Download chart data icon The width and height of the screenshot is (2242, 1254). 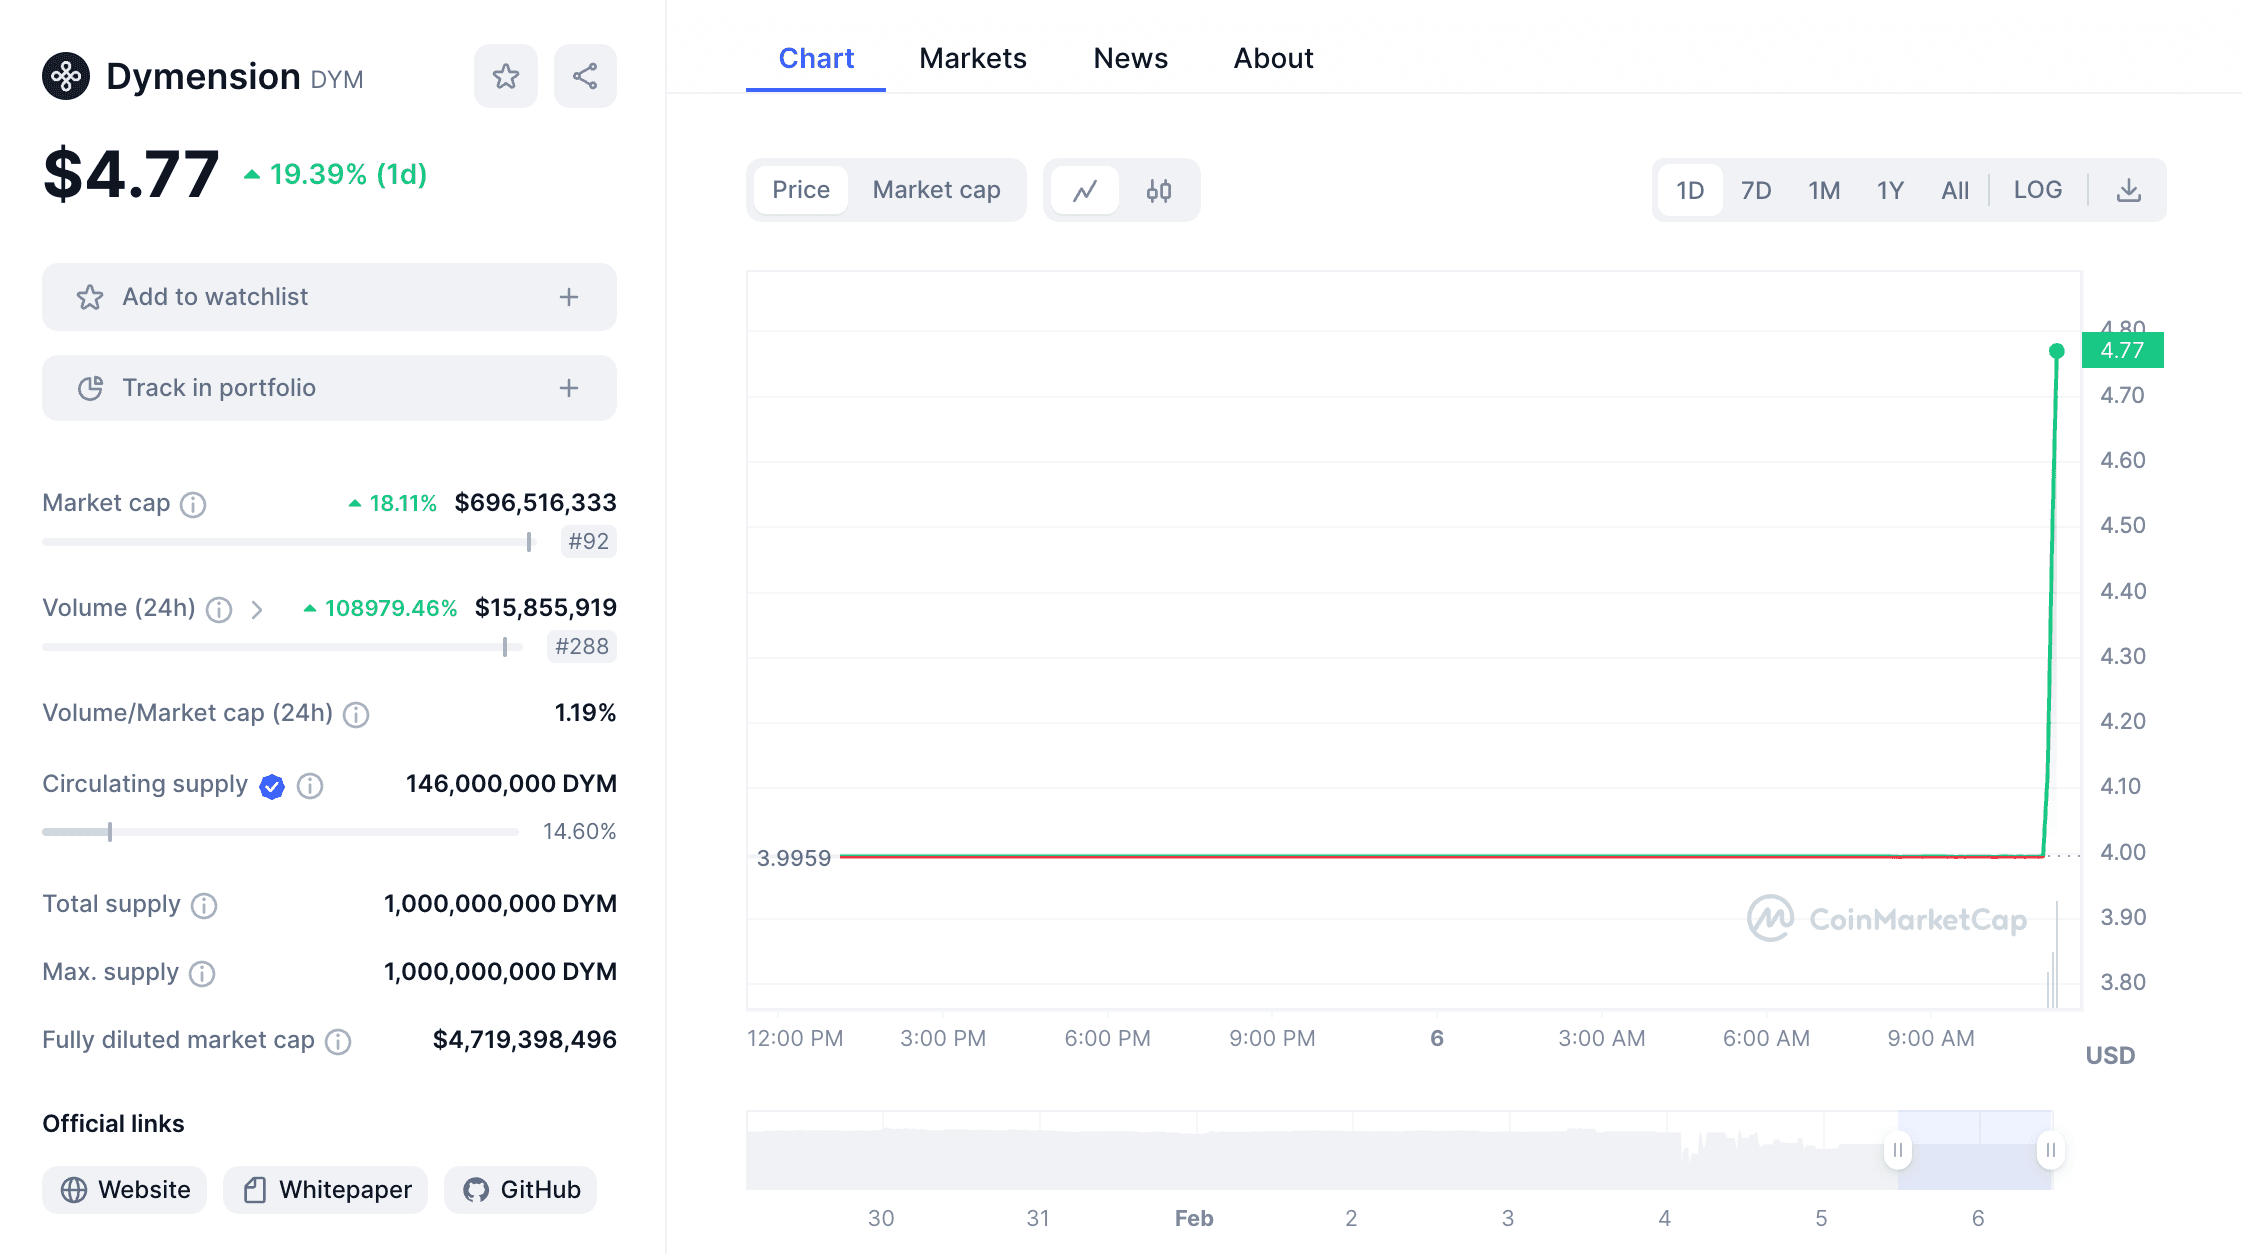coord(2129,190)
